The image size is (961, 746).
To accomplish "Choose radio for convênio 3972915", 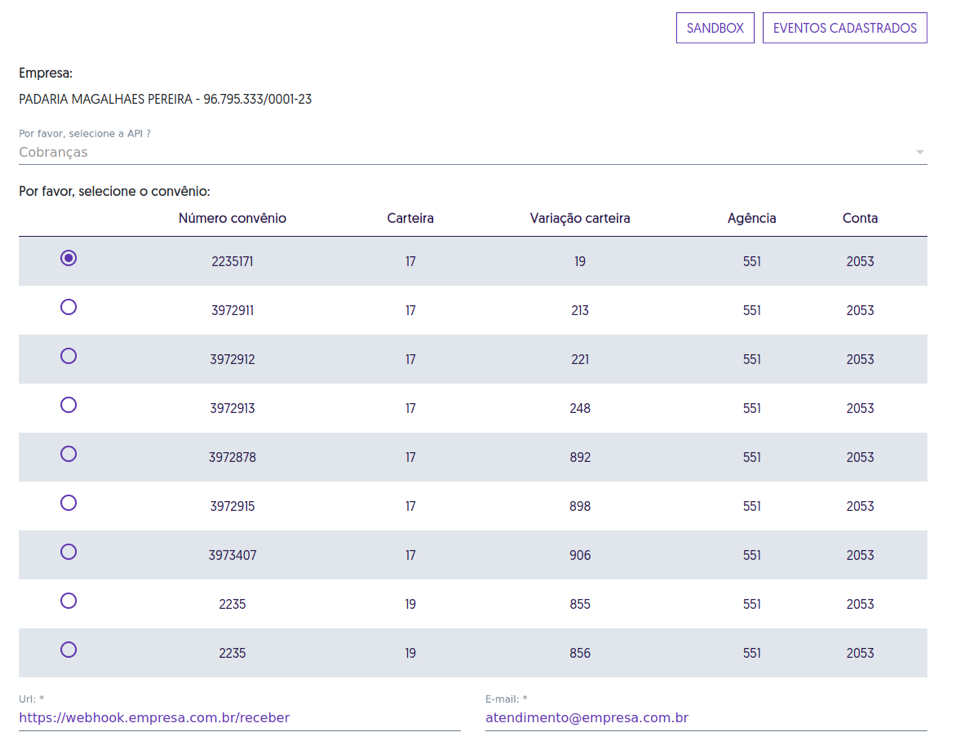I will 69,503.
